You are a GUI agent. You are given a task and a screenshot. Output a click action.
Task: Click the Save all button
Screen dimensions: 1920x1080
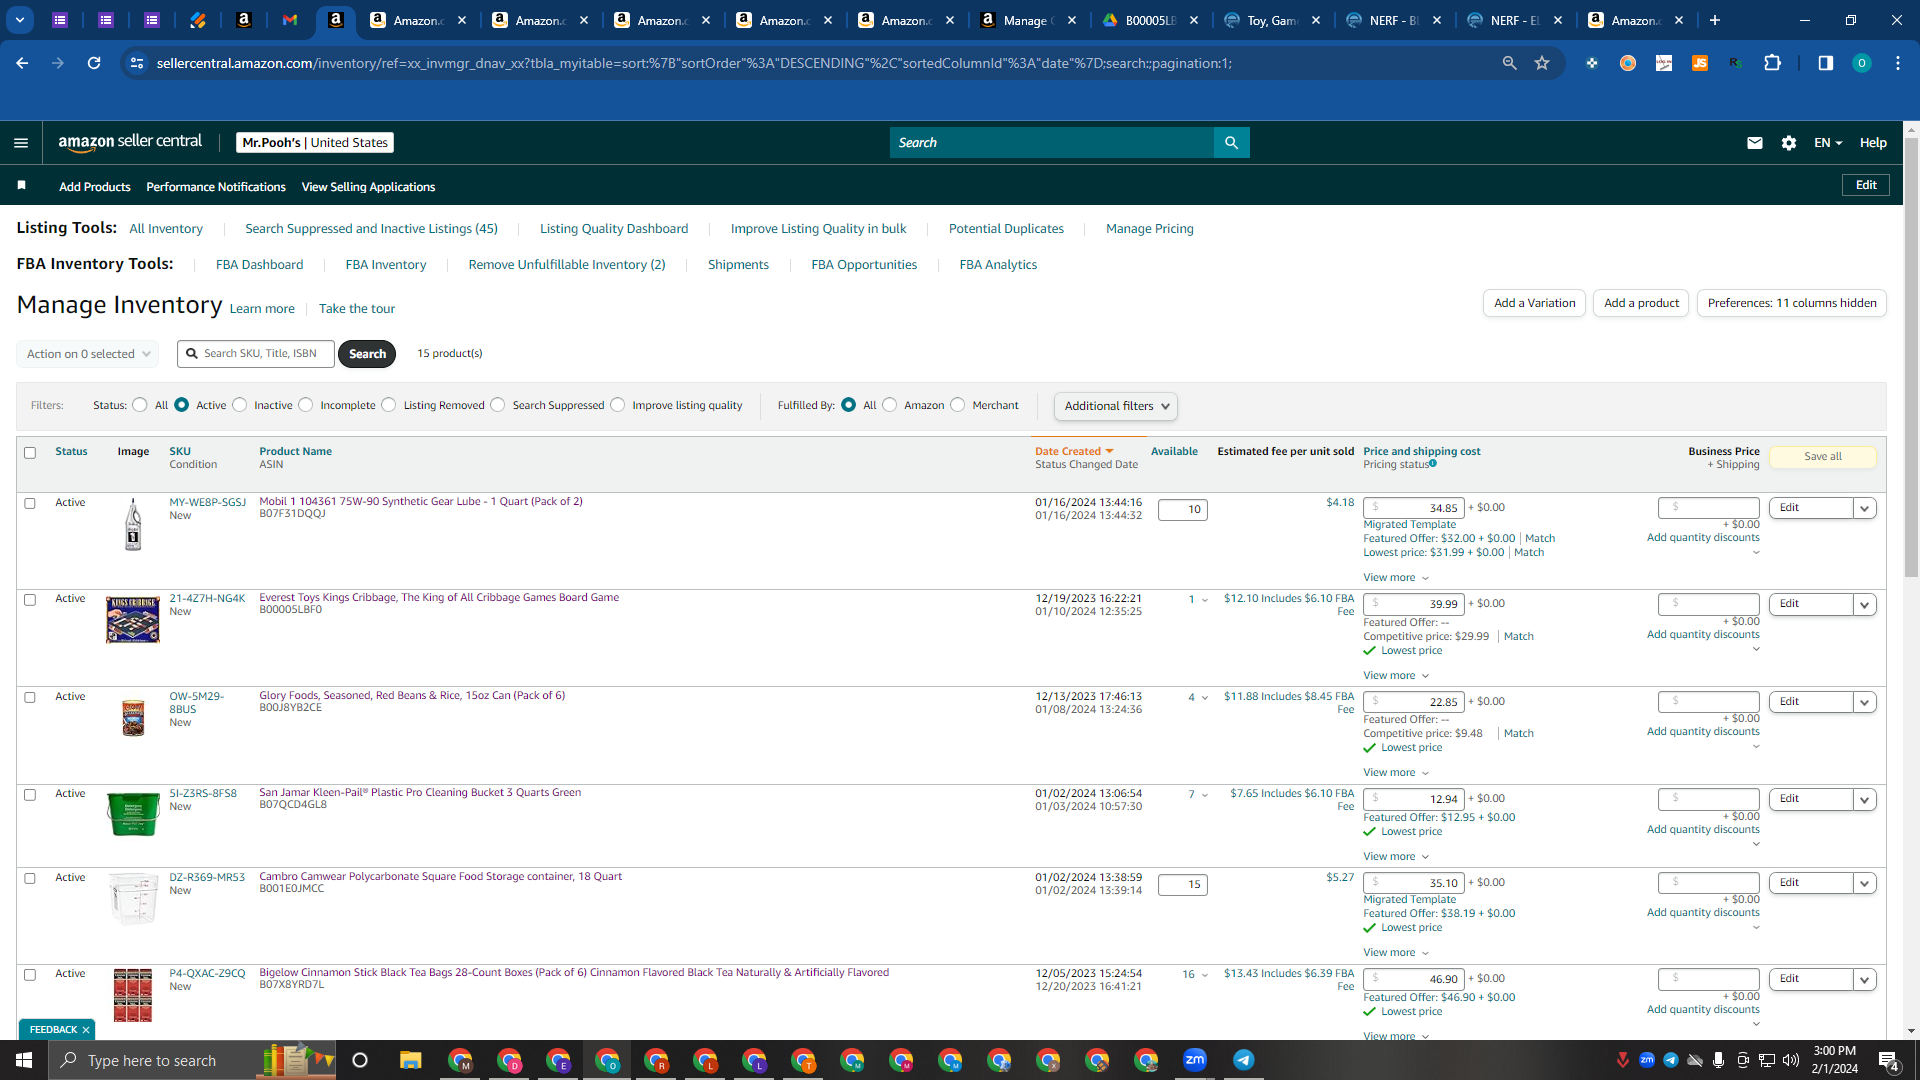(1823, 456)
